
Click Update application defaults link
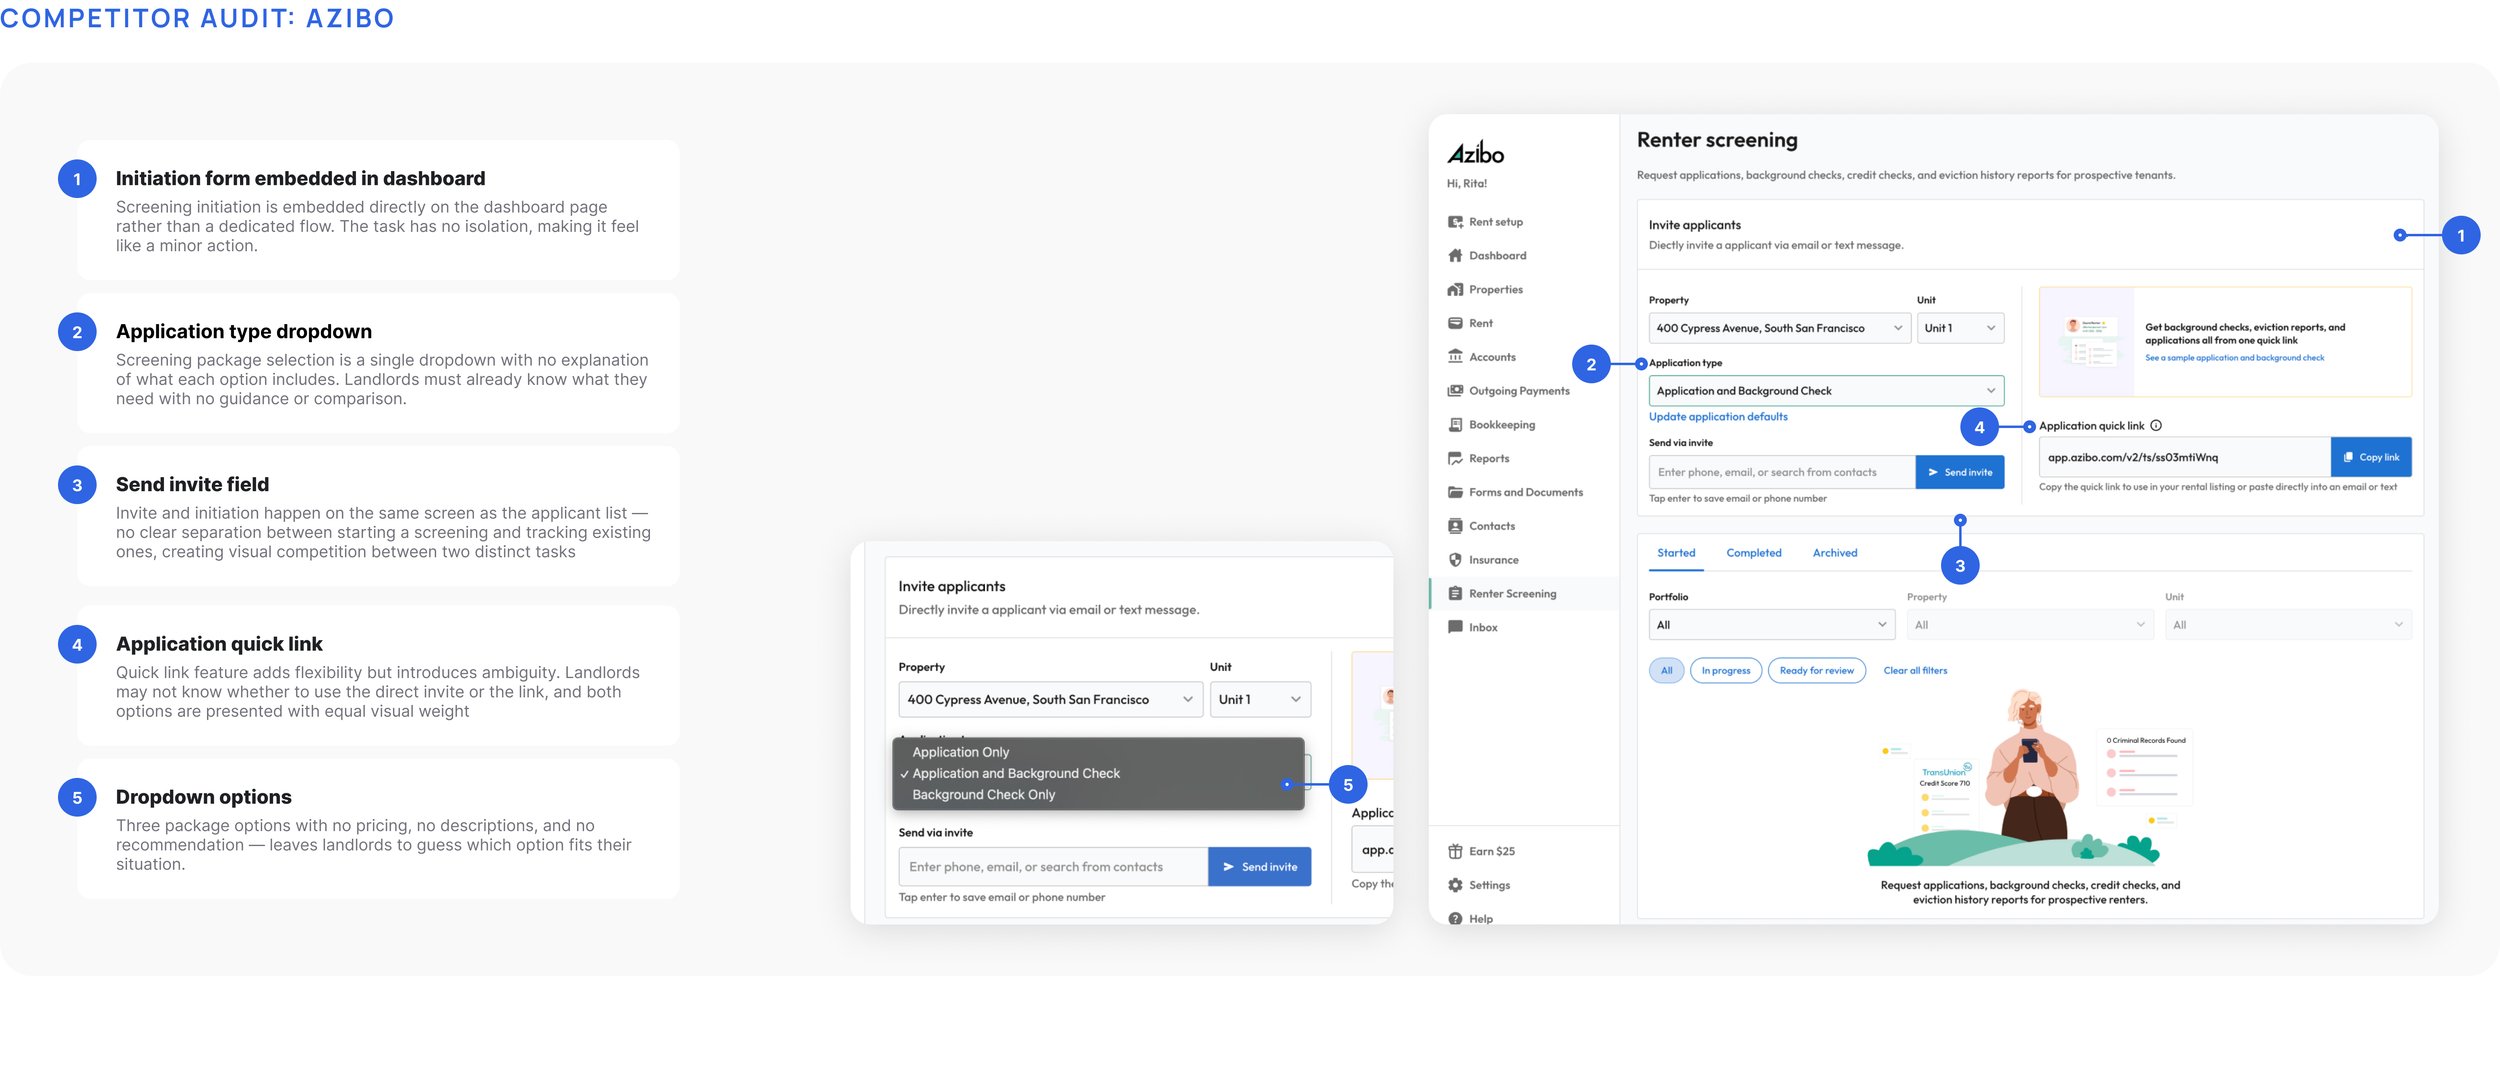pos(1718,417)
